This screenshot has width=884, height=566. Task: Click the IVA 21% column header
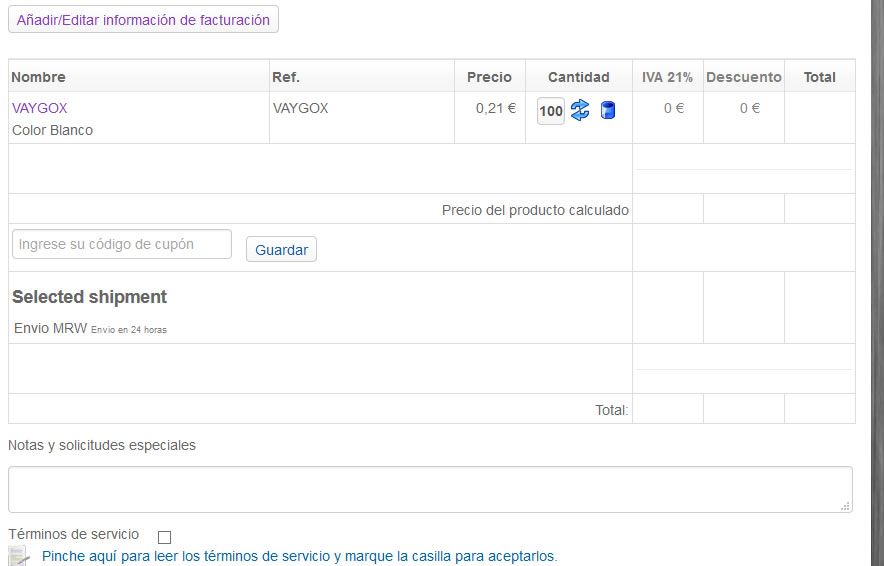pyautogui.click(x=668, y=77)
